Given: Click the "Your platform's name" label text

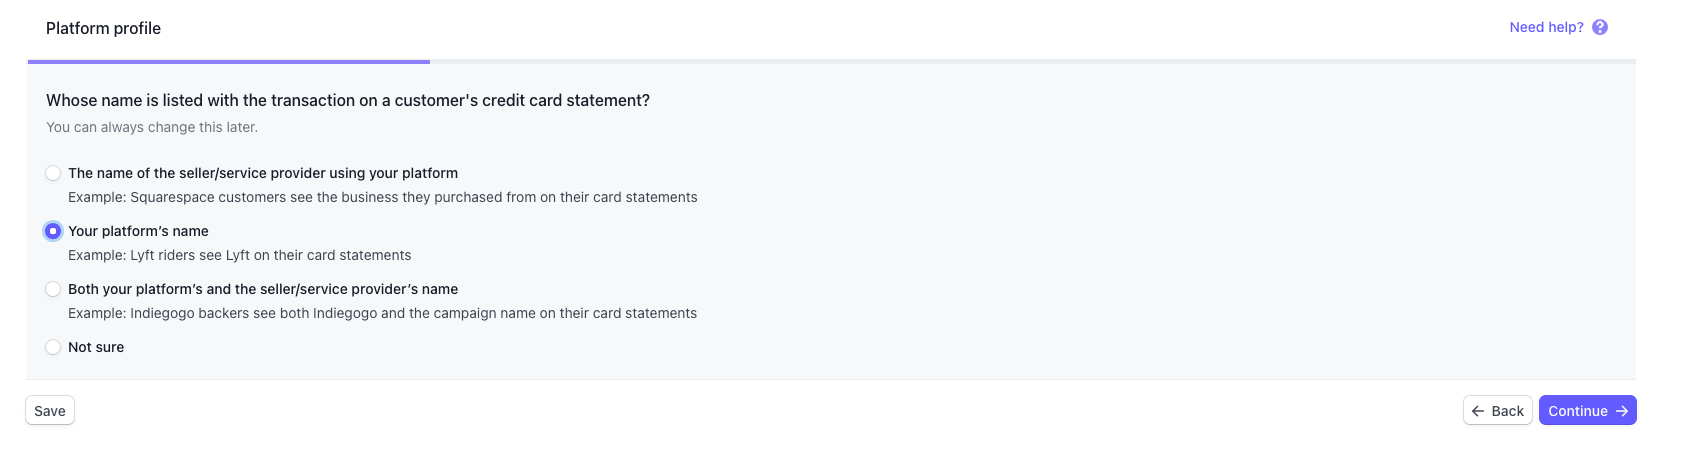Looking at the screenshot, I should click(x=138, y=231).
